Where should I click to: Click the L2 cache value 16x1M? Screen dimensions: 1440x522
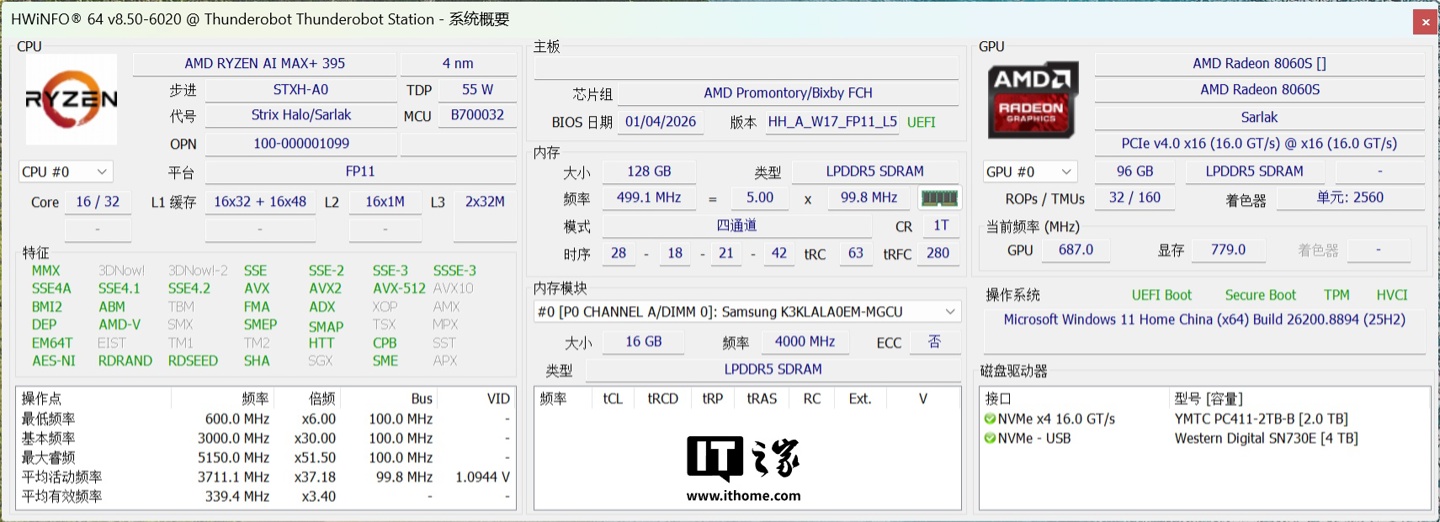click(385, 202)
